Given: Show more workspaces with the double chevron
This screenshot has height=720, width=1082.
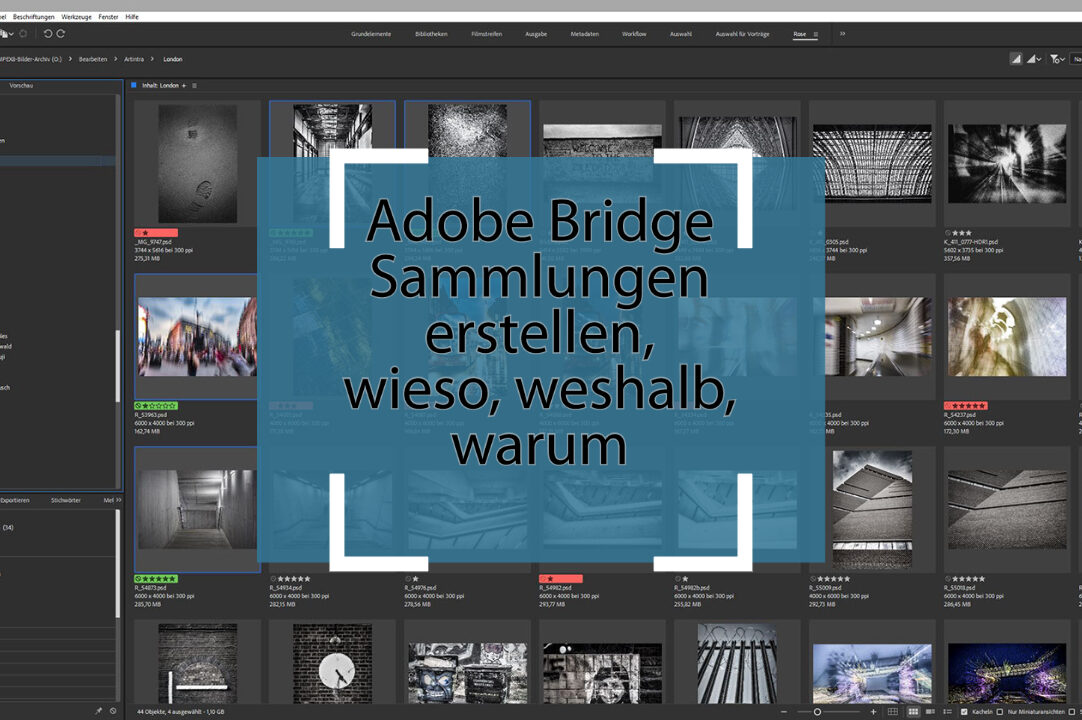Looking at the screenshot, I should click(x=843, y=34).
